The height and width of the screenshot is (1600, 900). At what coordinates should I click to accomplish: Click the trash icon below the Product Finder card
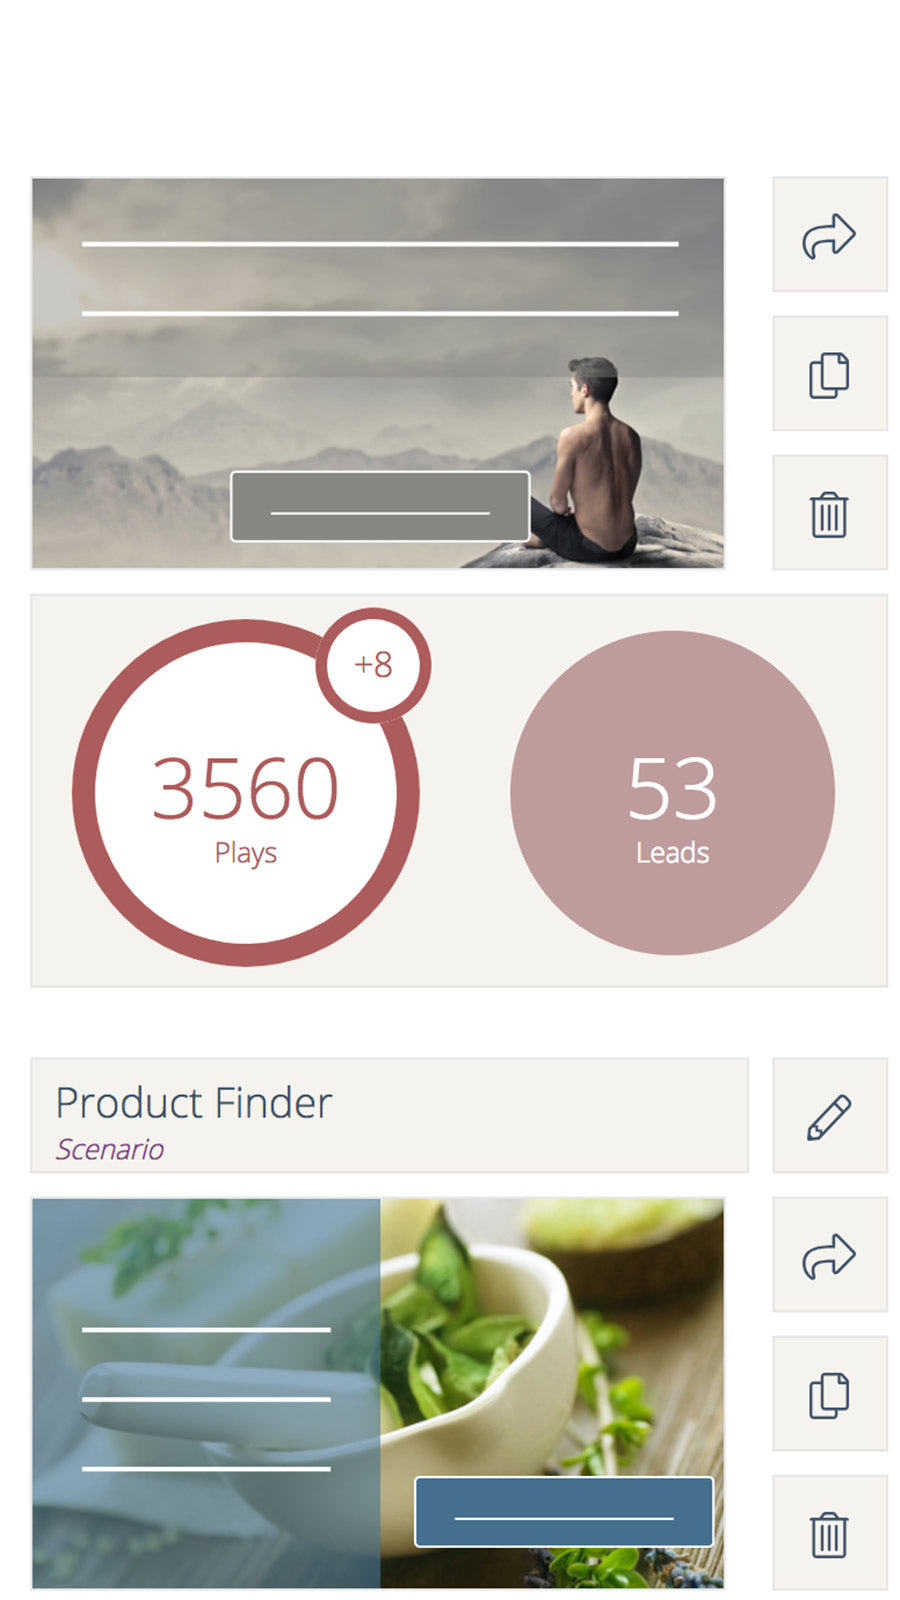coord(829,1531)
